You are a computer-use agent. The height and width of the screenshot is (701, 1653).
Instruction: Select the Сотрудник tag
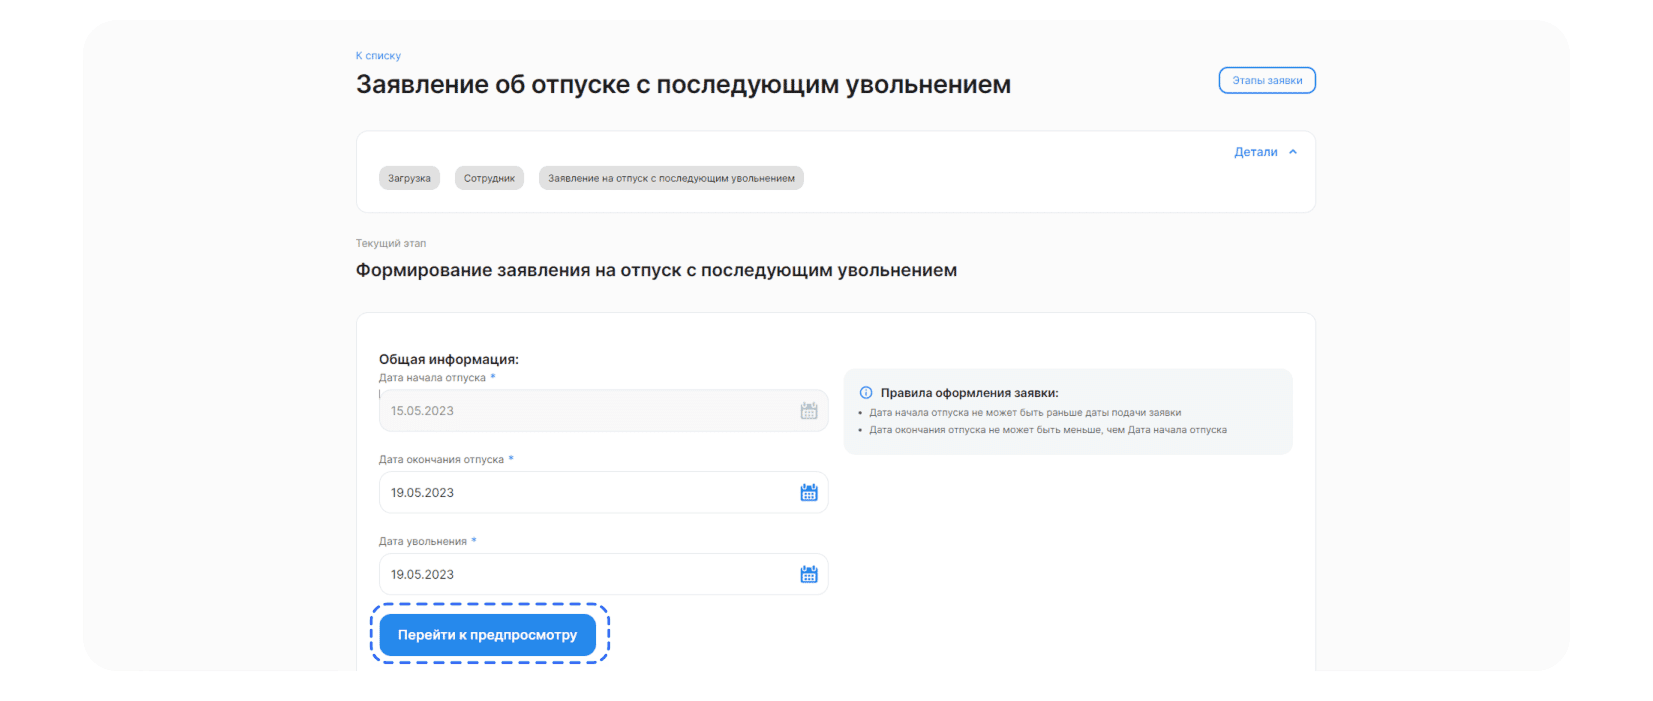pyautogui.click(x=489, y=178)
